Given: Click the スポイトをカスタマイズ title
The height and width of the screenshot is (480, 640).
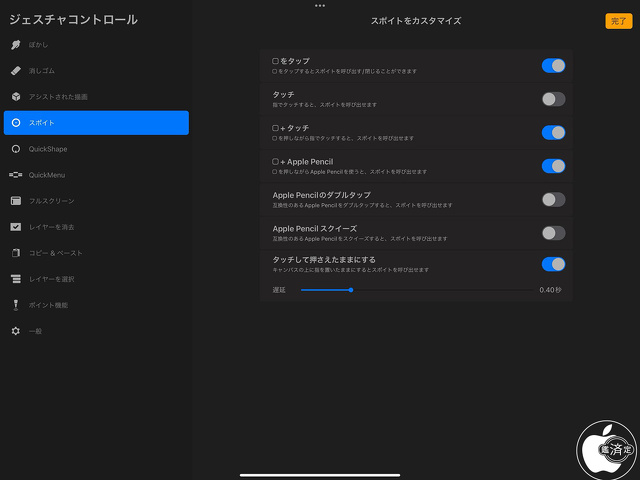Looking at the screenshot, I should pyautogui.click(x=416, y=21).
